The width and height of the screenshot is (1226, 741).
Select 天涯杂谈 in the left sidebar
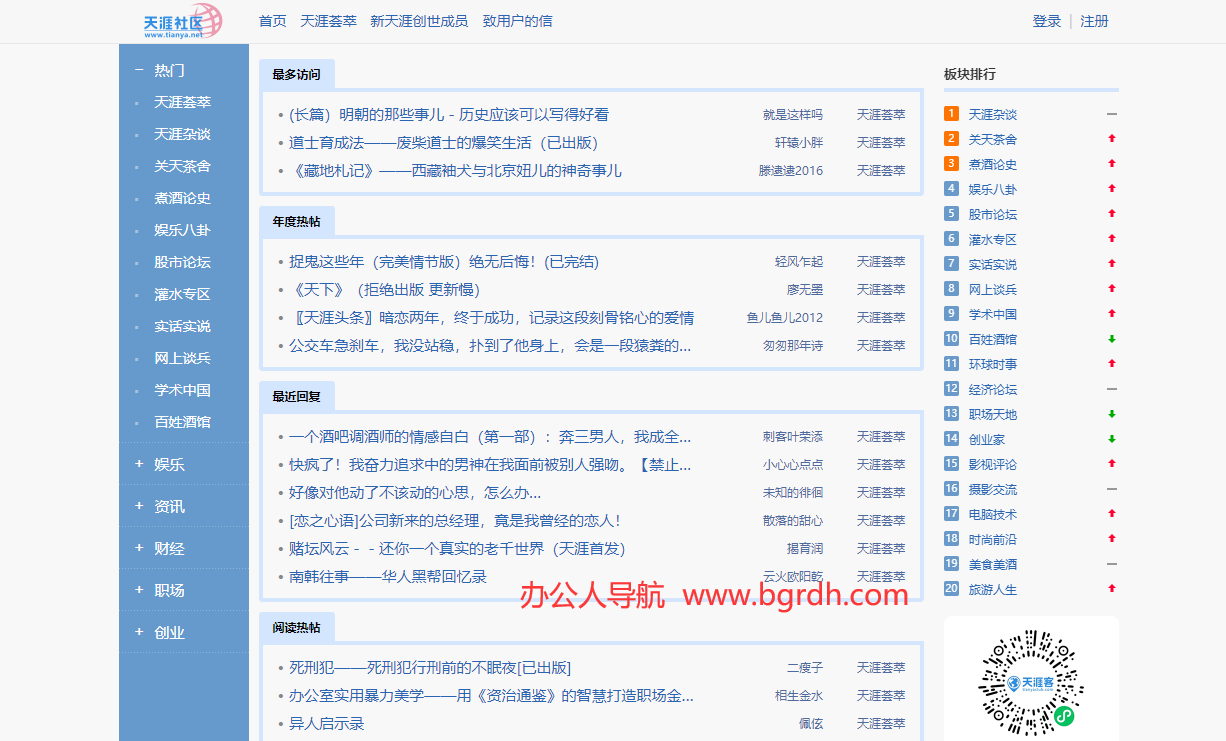pyautogui.click(x=182, y=134)
